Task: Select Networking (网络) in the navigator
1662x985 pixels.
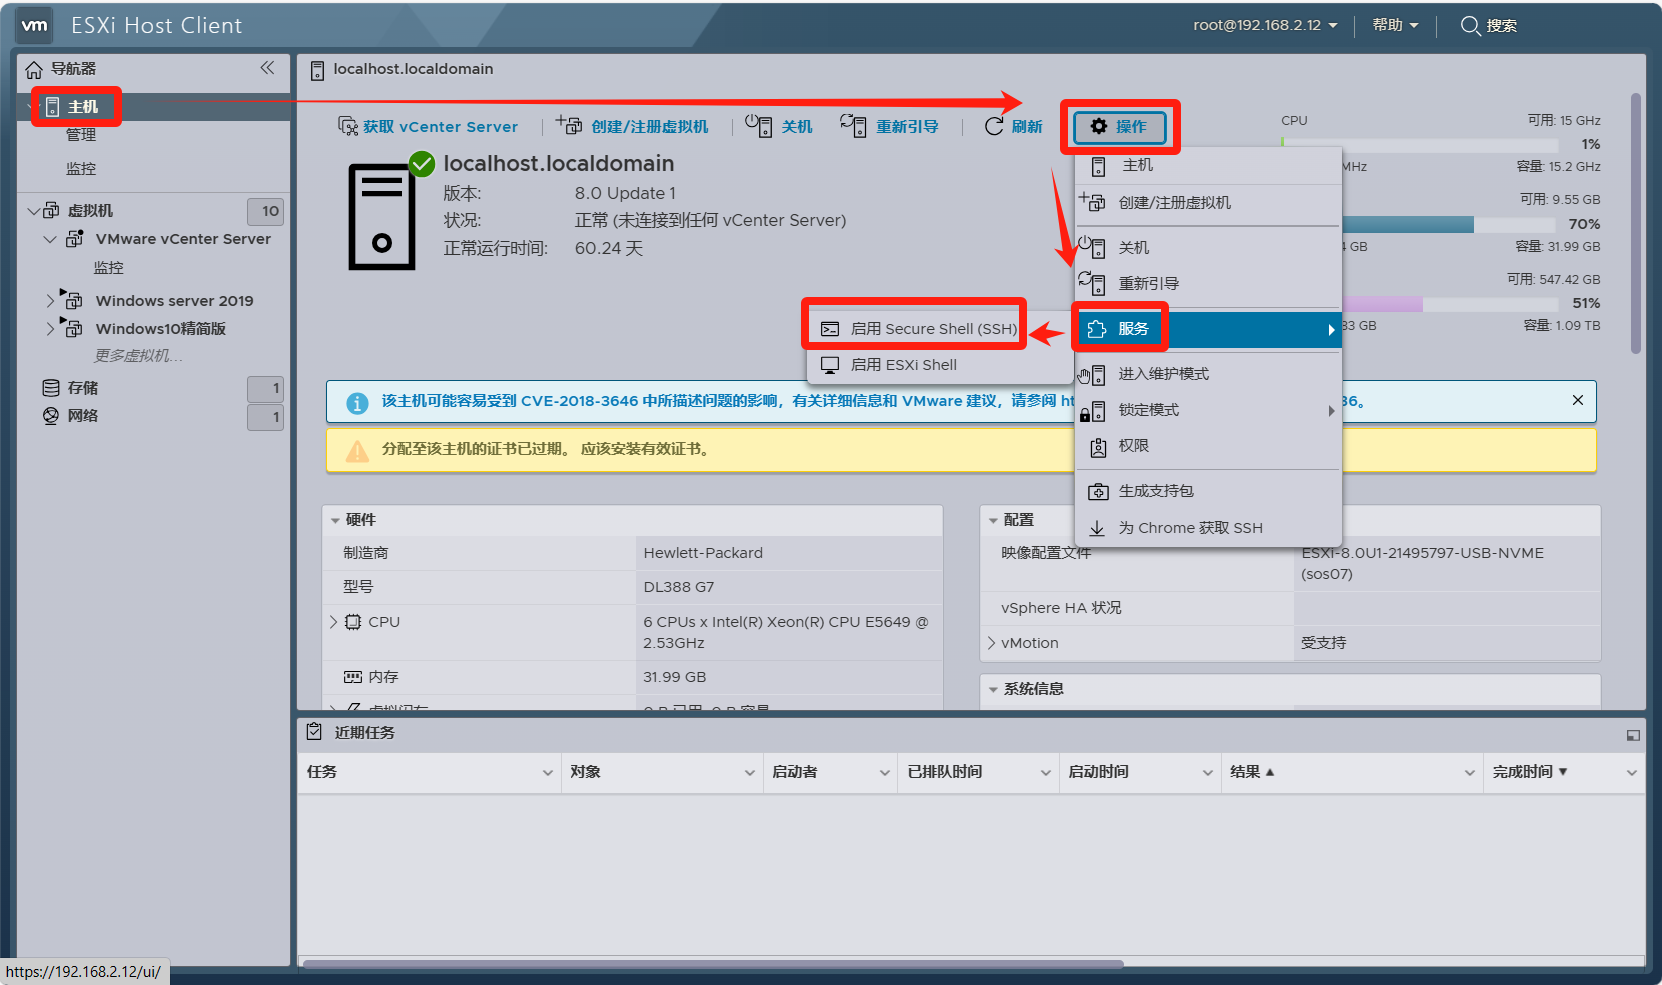Action: coord(82,416)
